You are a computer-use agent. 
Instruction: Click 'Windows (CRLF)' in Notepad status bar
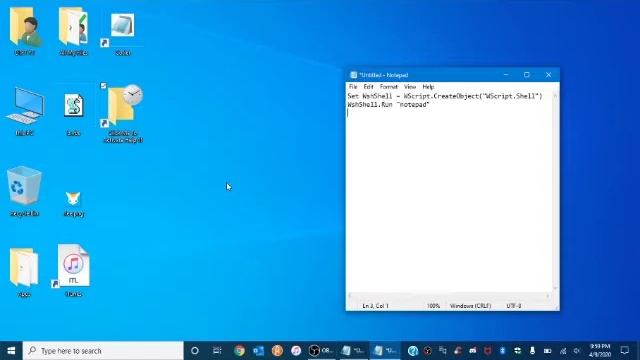click(x=470, y=306)
